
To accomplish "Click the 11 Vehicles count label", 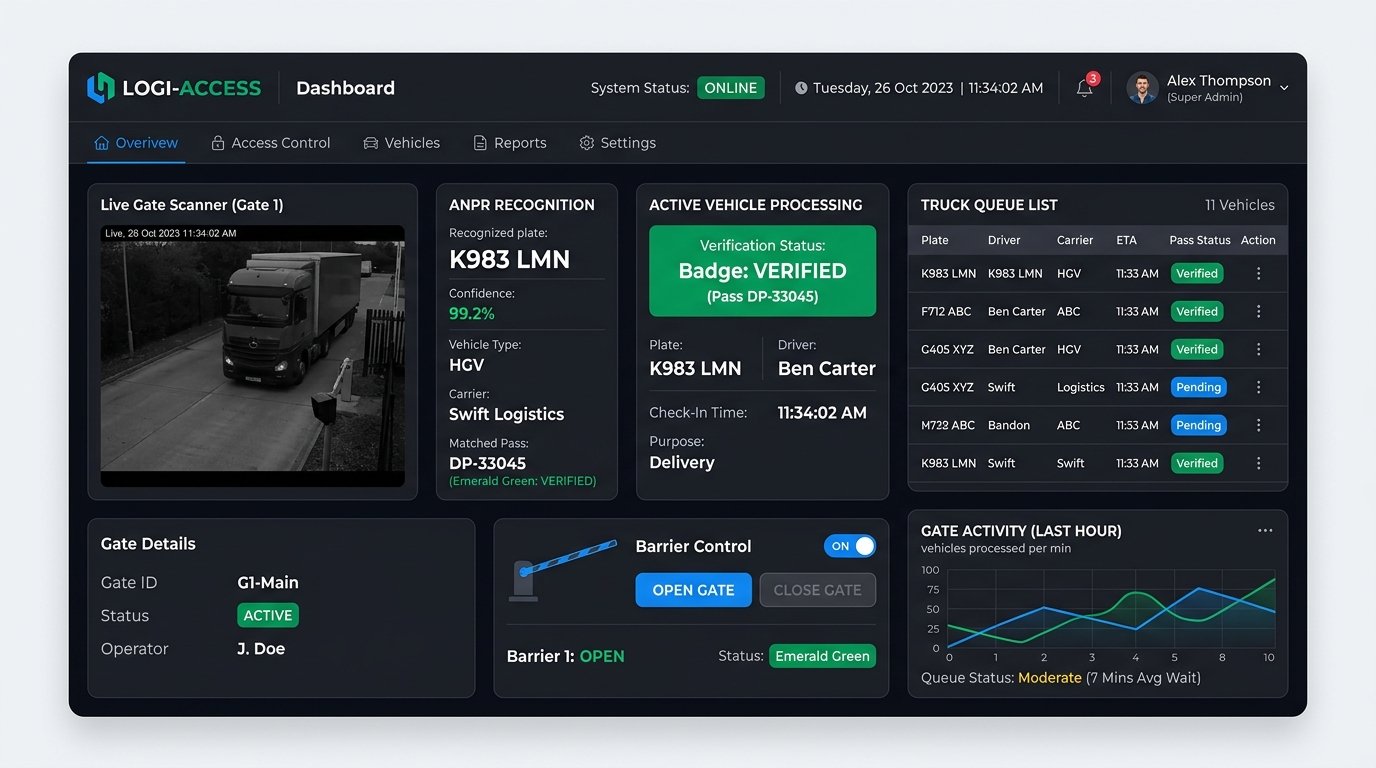I will (1239, 205).
